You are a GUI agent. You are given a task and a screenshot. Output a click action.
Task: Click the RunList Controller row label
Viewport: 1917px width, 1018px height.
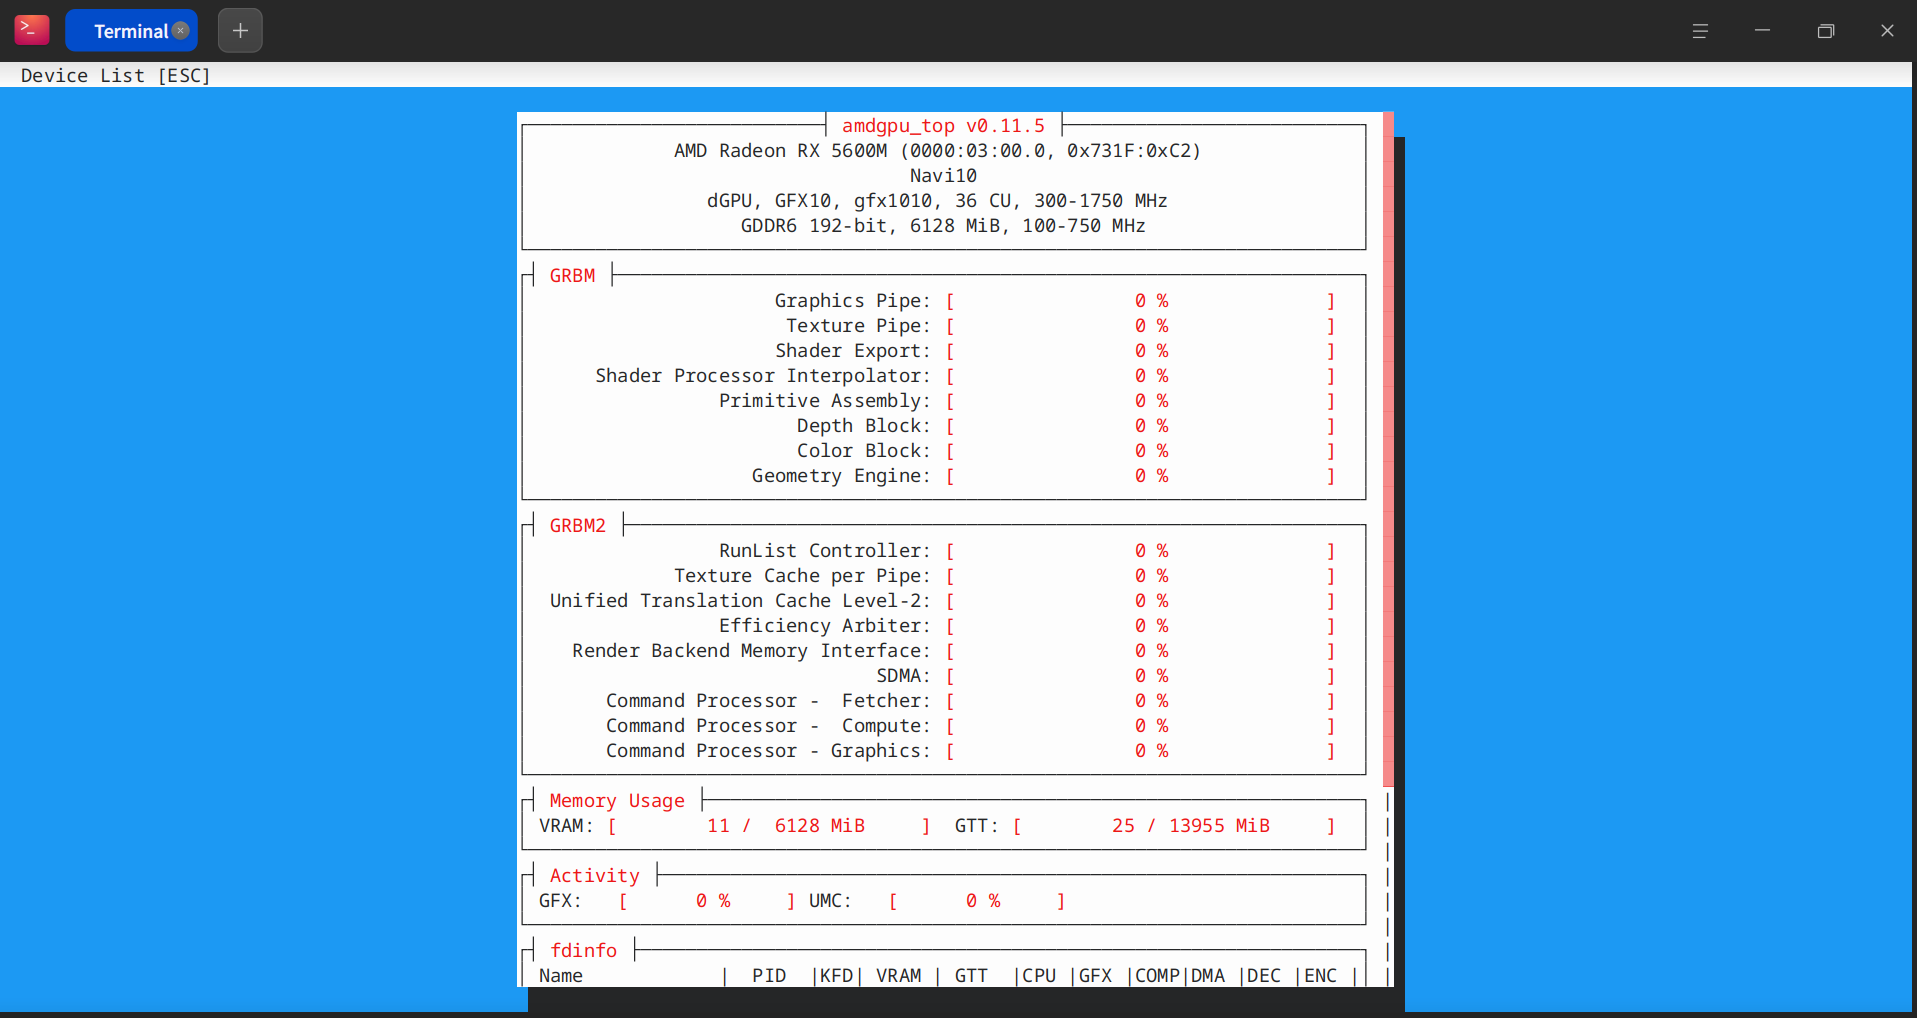pos(825,550)
